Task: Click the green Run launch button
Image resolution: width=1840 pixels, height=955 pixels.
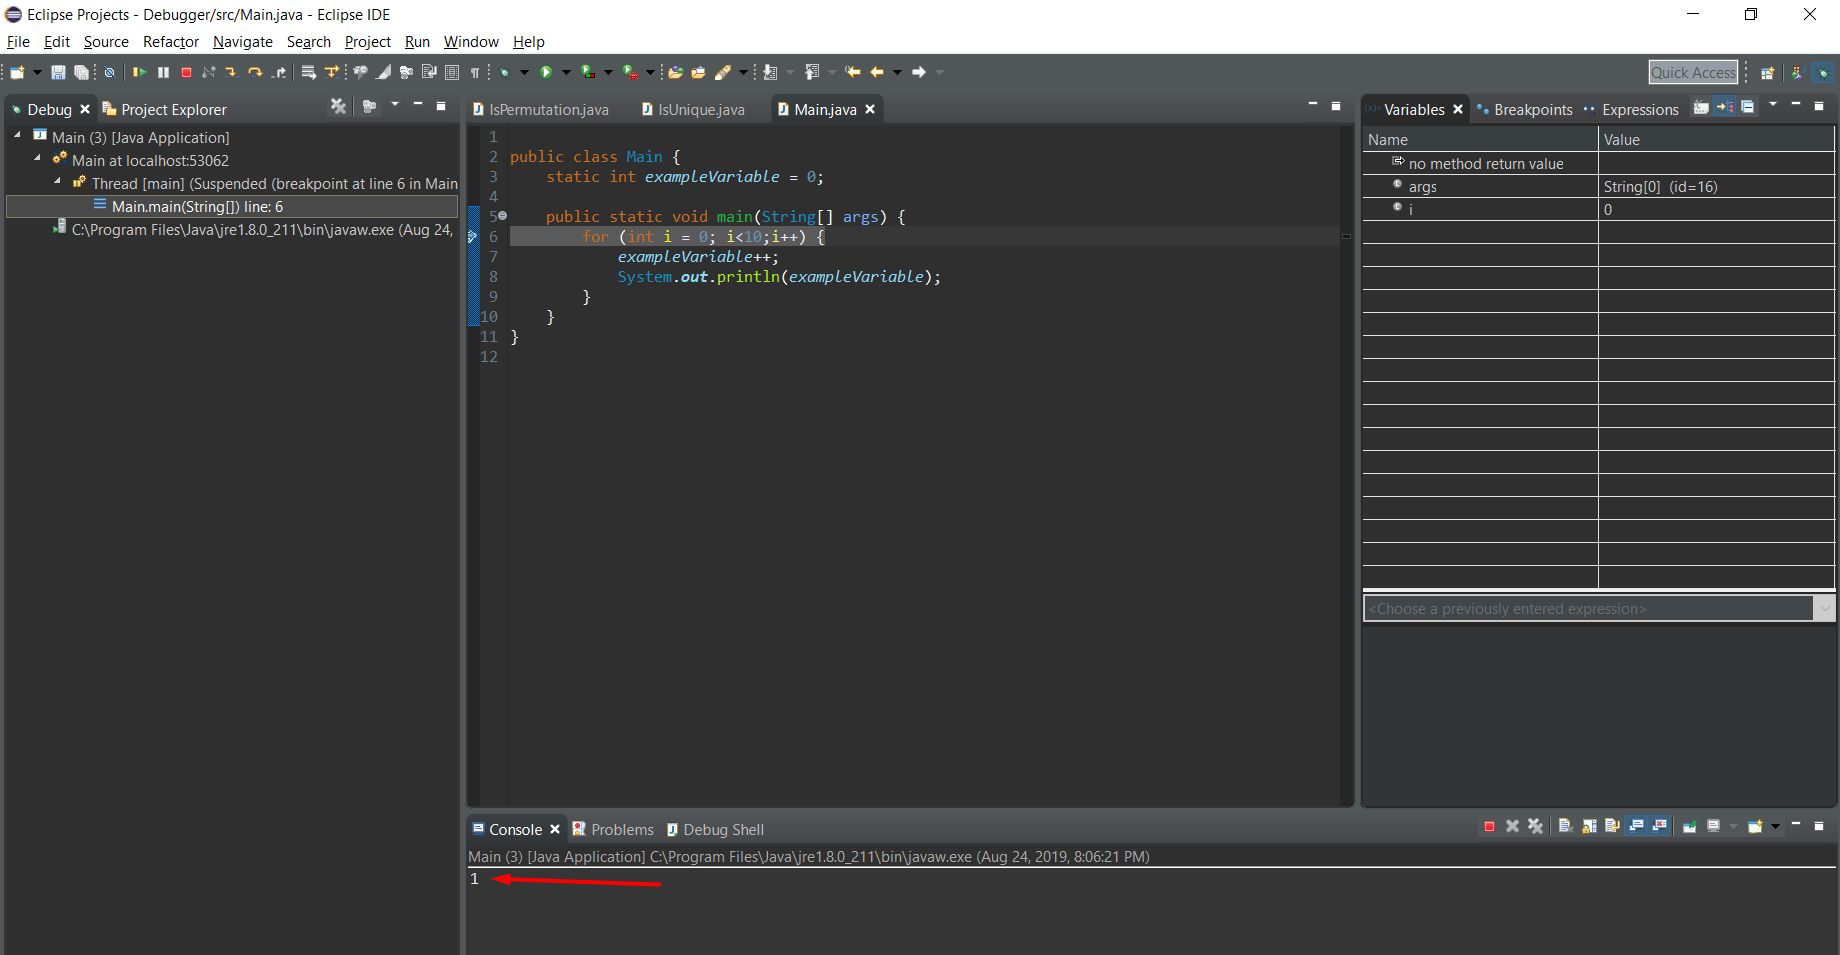Action: coord(546,72)
